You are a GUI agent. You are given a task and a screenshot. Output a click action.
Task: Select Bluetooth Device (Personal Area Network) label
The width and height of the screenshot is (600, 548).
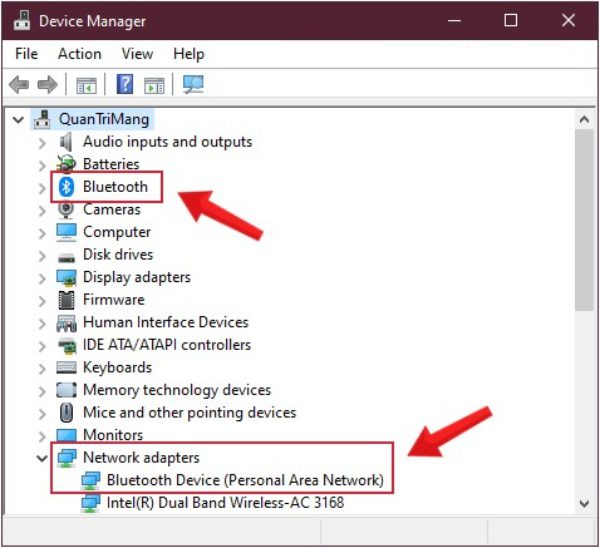pyautogui.click(x=245, y=480)
